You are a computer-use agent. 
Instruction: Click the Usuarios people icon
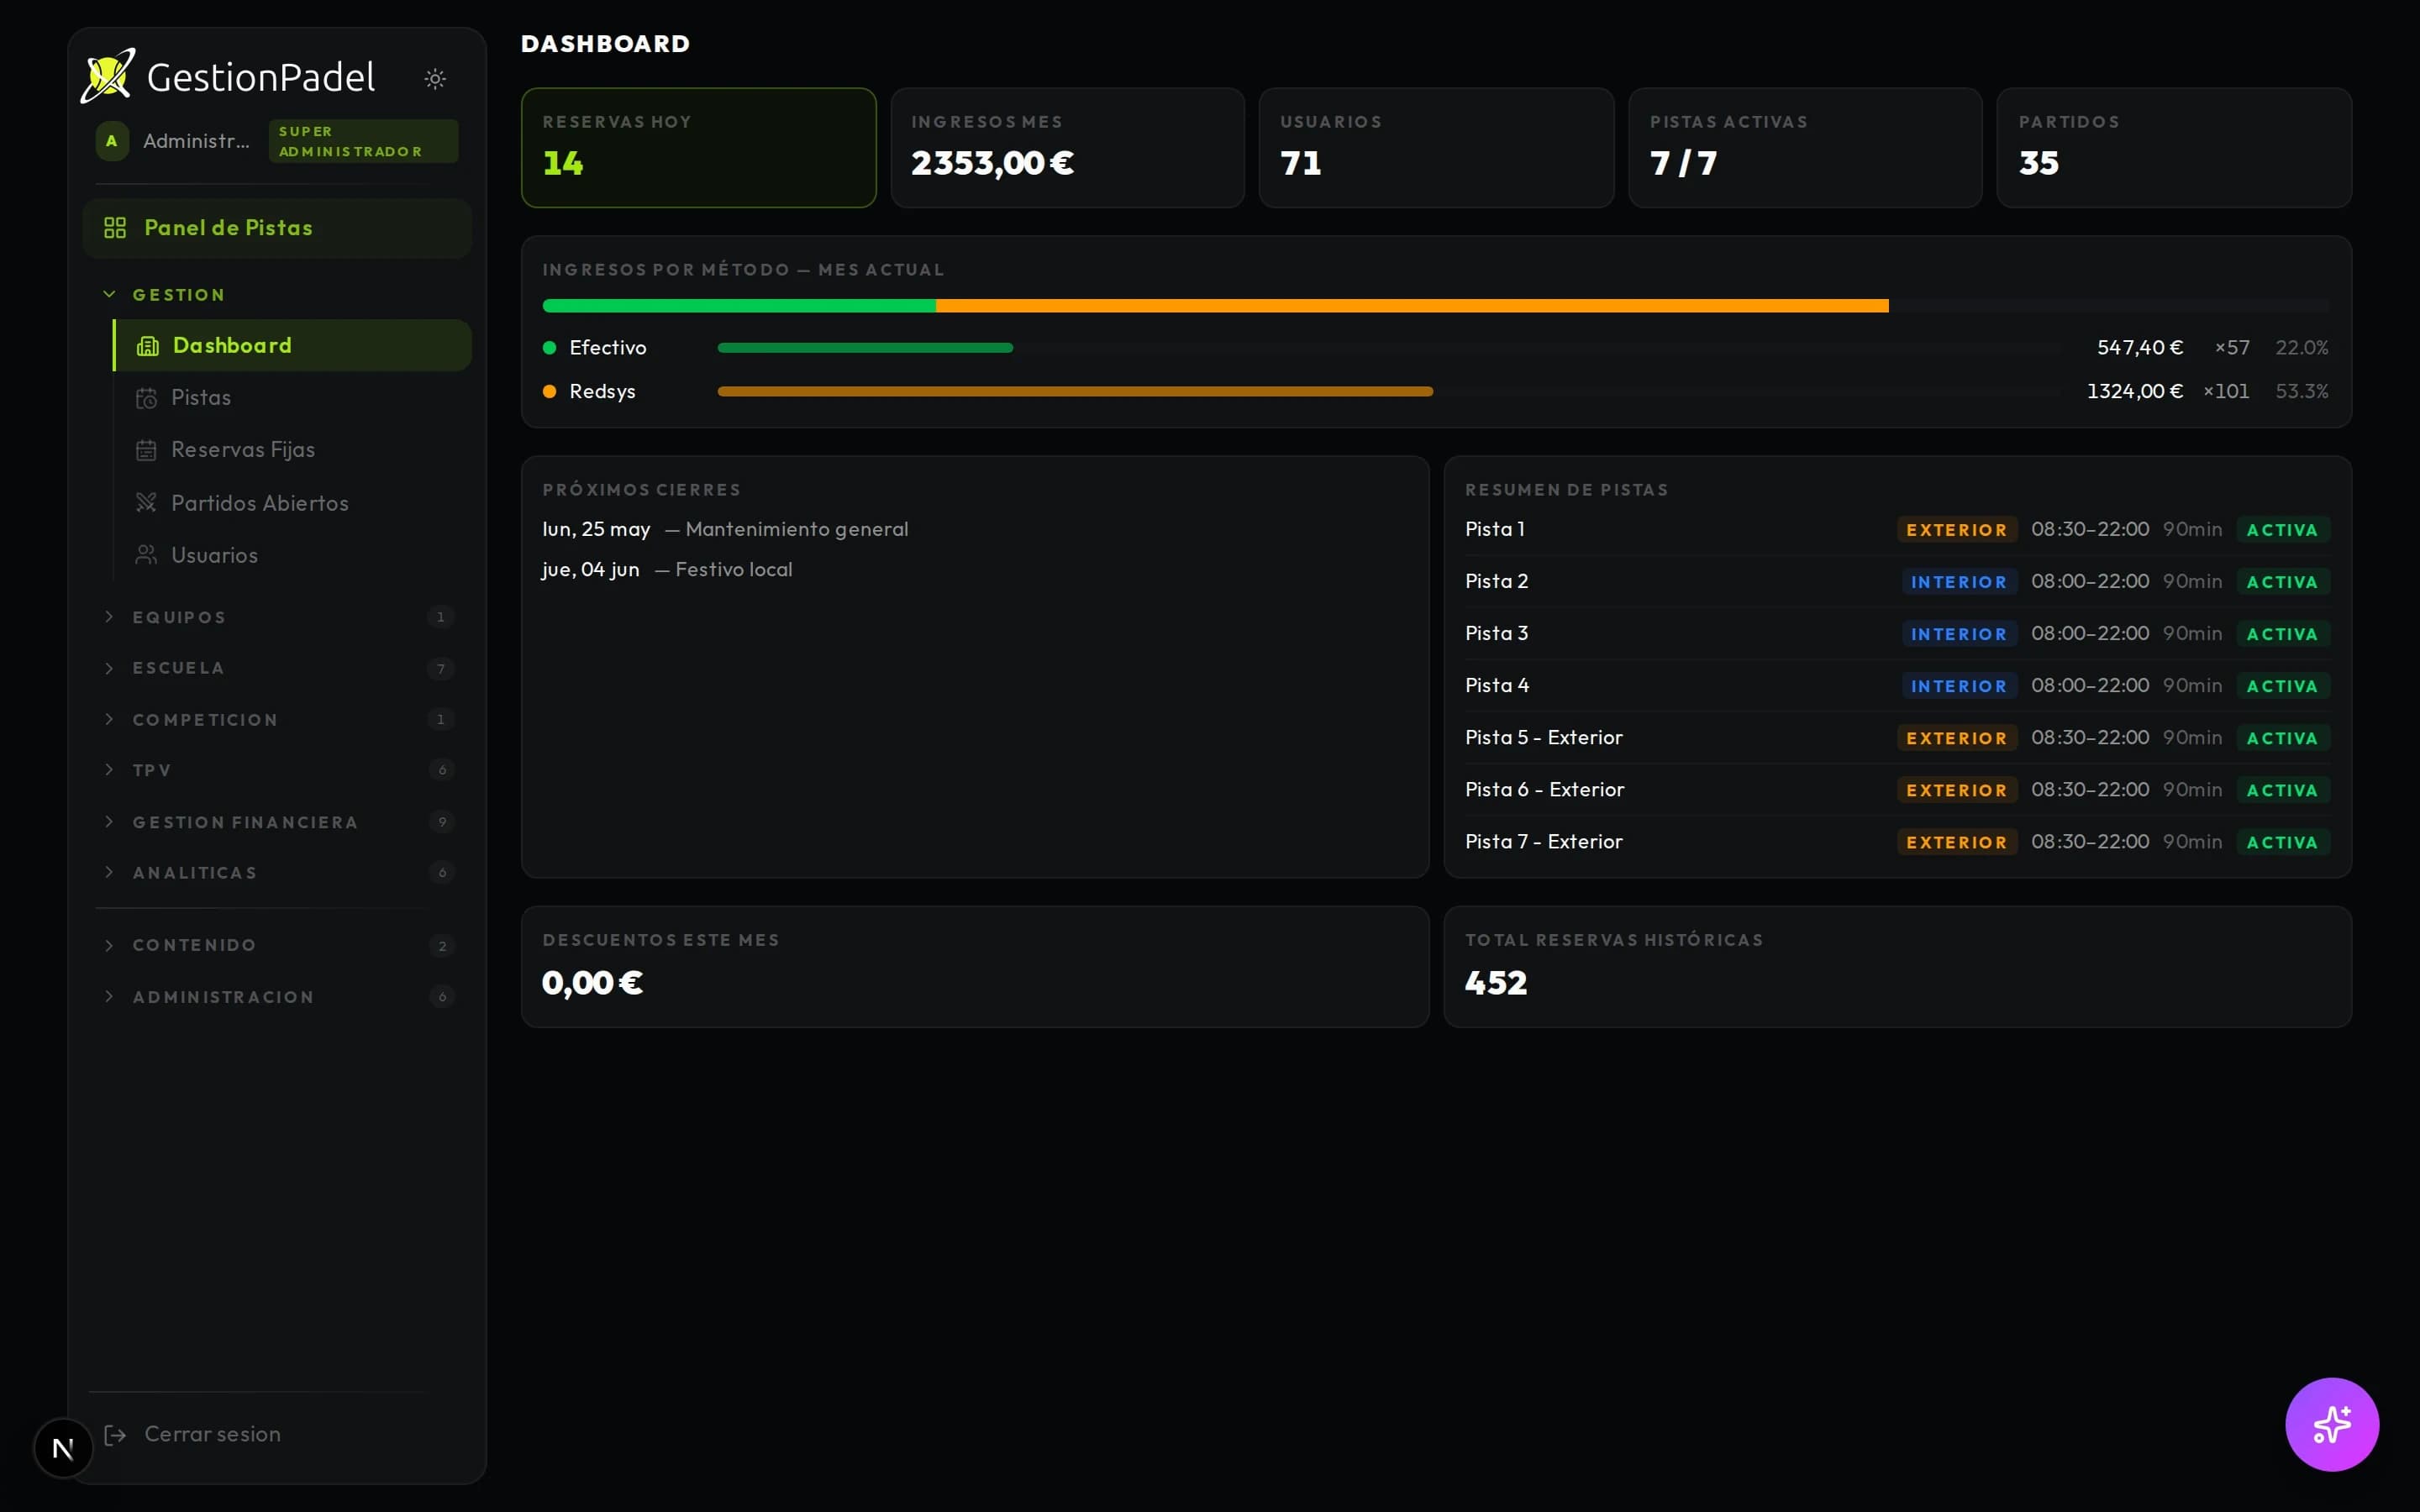[x=146, y=554]
